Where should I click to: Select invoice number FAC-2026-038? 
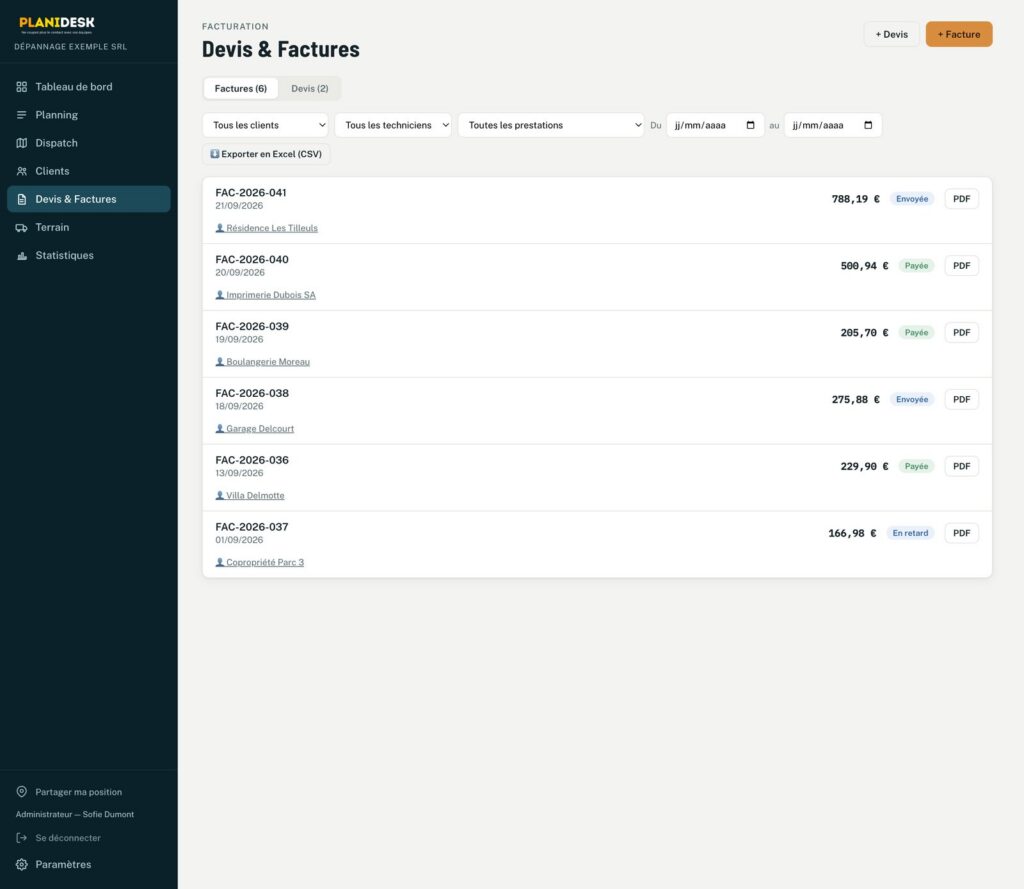click(x=252, y=393)
